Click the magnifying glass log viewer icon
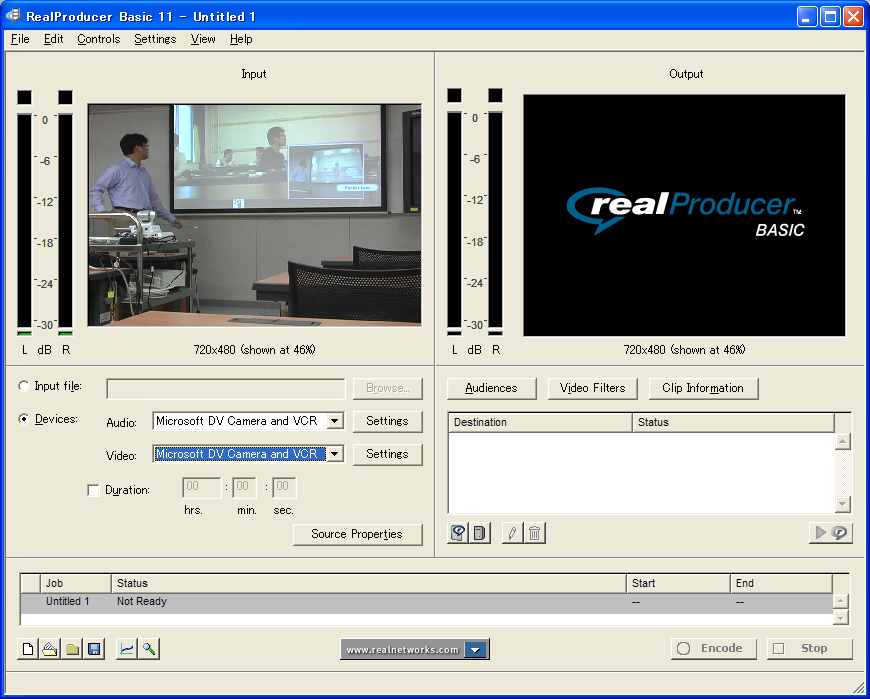Screen dimensions: 870x699 [149, 649]
